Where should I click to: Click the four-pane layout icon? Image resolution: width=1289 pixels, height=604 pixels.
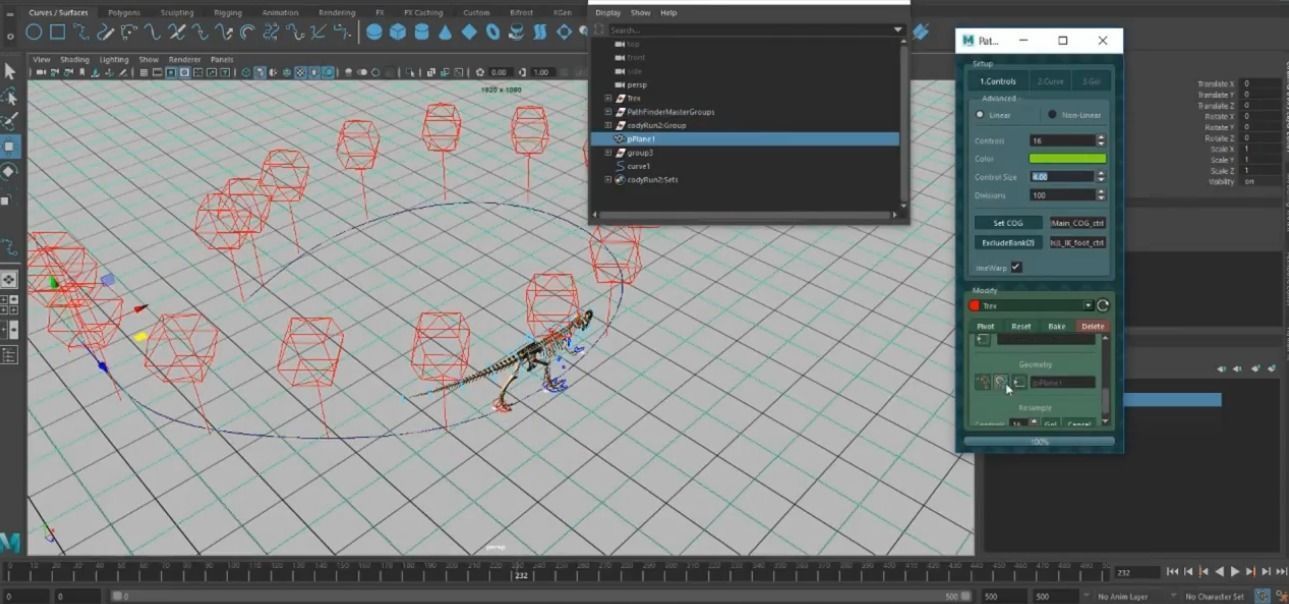9,304
